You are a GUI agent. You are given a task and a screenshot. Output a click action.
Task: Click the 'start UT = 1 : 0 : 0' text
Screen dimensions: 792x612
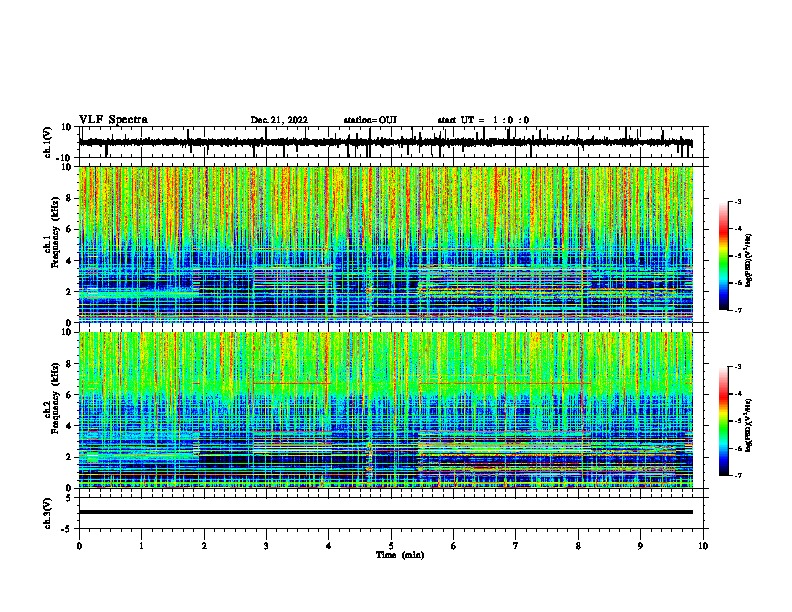pyautogui.click(x=483, y=120)
